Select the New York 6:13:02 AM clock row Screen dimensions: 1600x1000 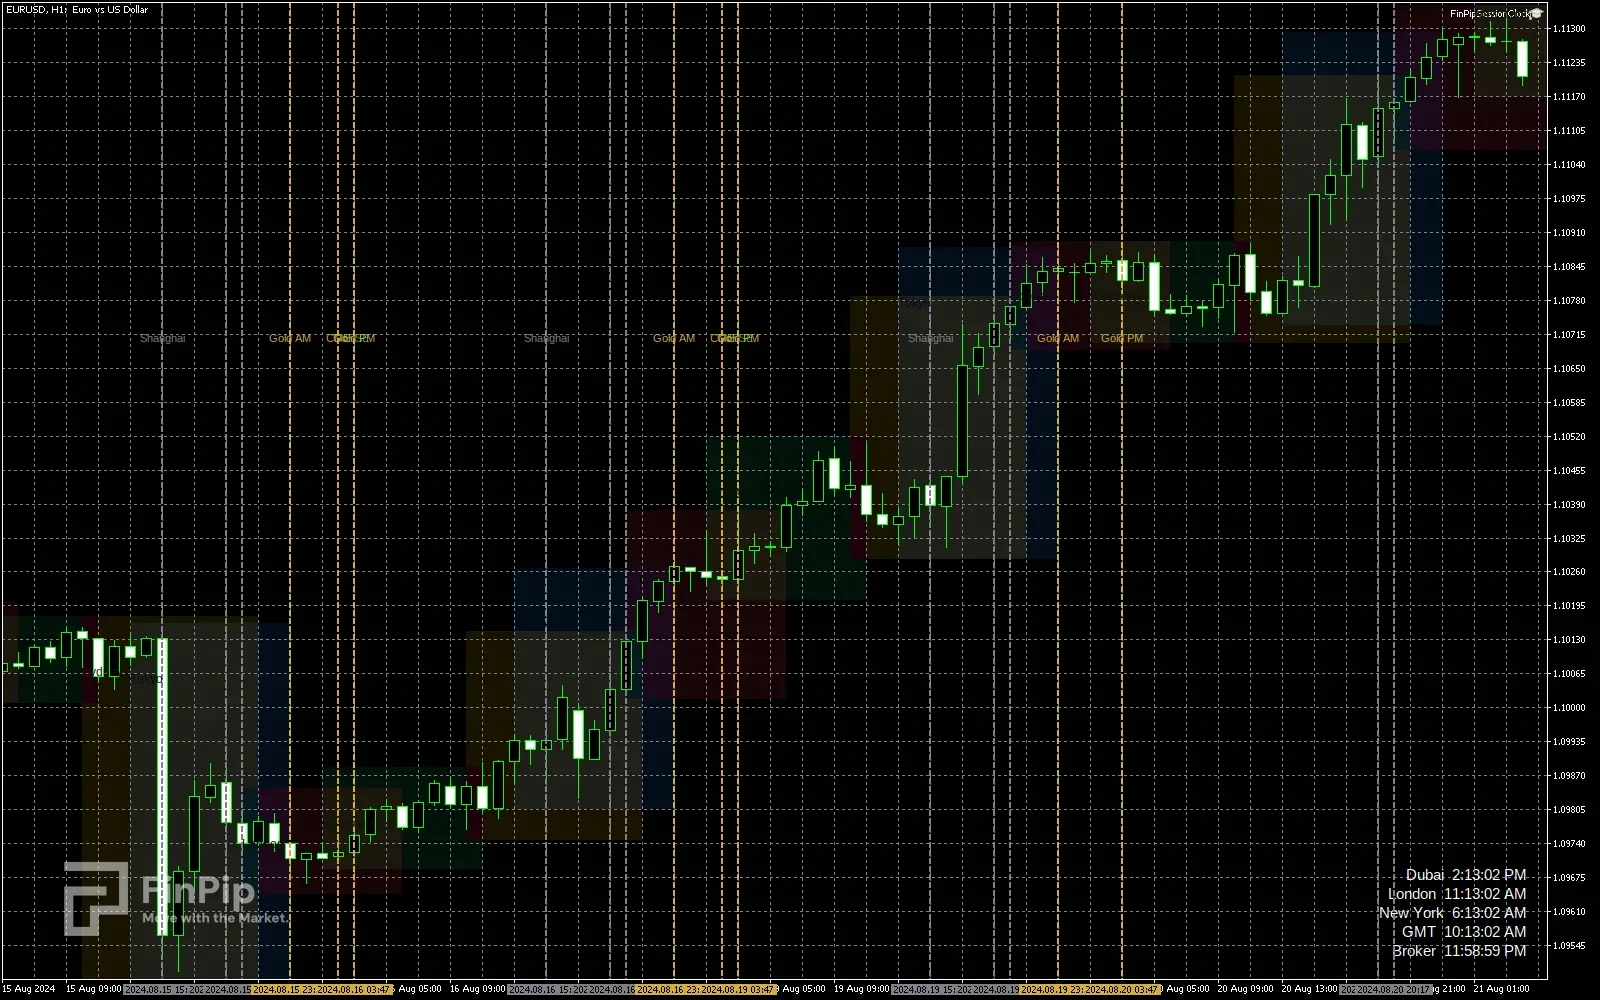point(1452,913)
